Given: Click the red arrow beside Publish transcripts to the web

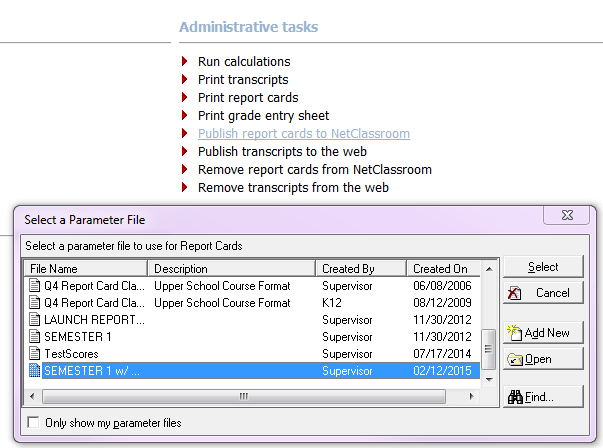Looking at the screenshot, I should pyautogui.click(x=185, y=151).
